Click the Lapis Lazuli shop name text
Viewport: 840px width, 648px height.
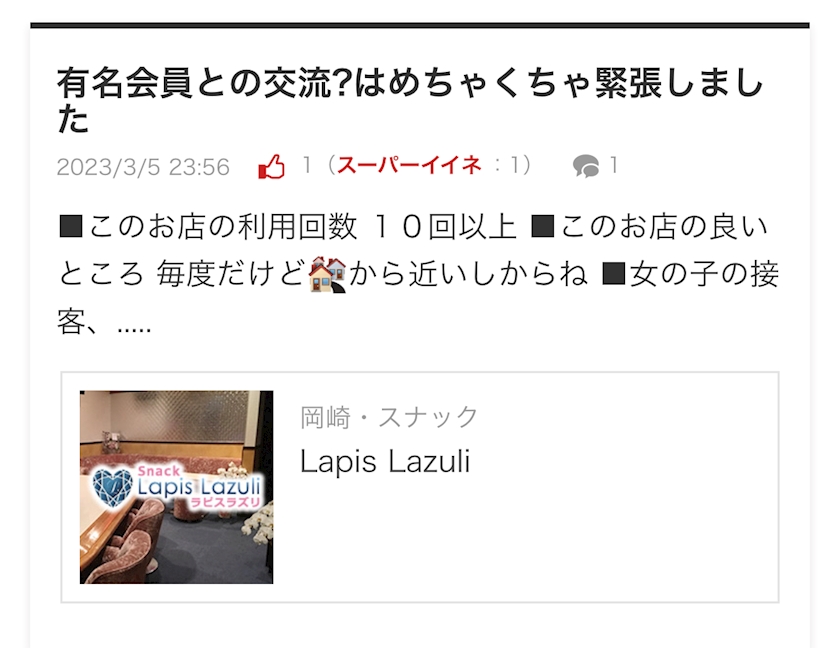(385, 462)
